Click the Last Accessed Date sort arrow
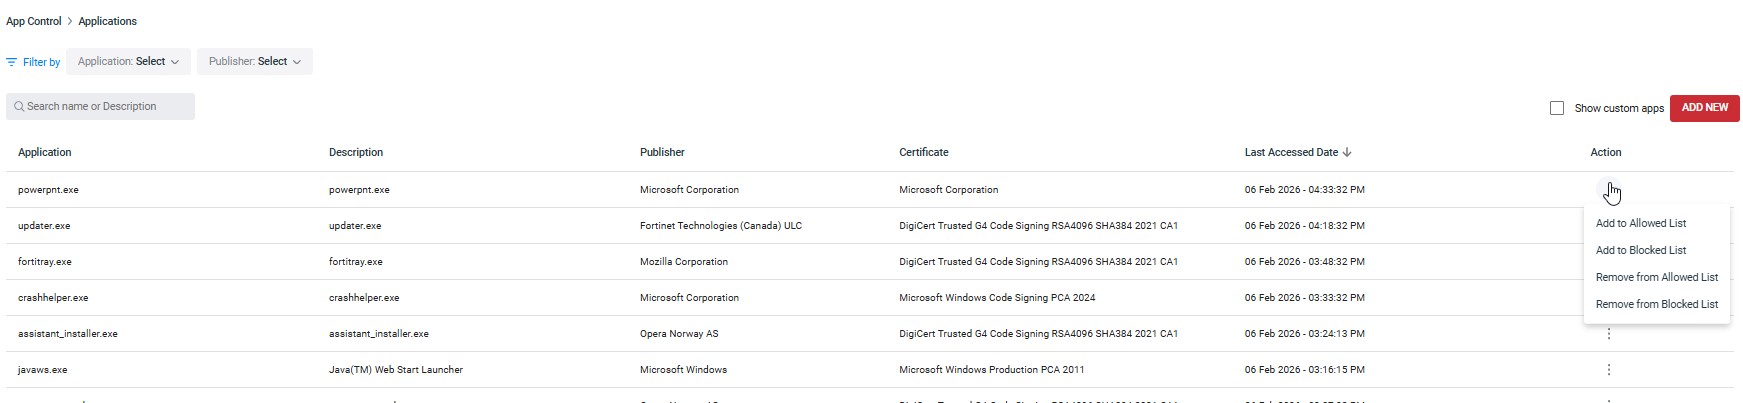Image resolution: width=1743 pixels, height=403 pixels. tap(1347, 153)
